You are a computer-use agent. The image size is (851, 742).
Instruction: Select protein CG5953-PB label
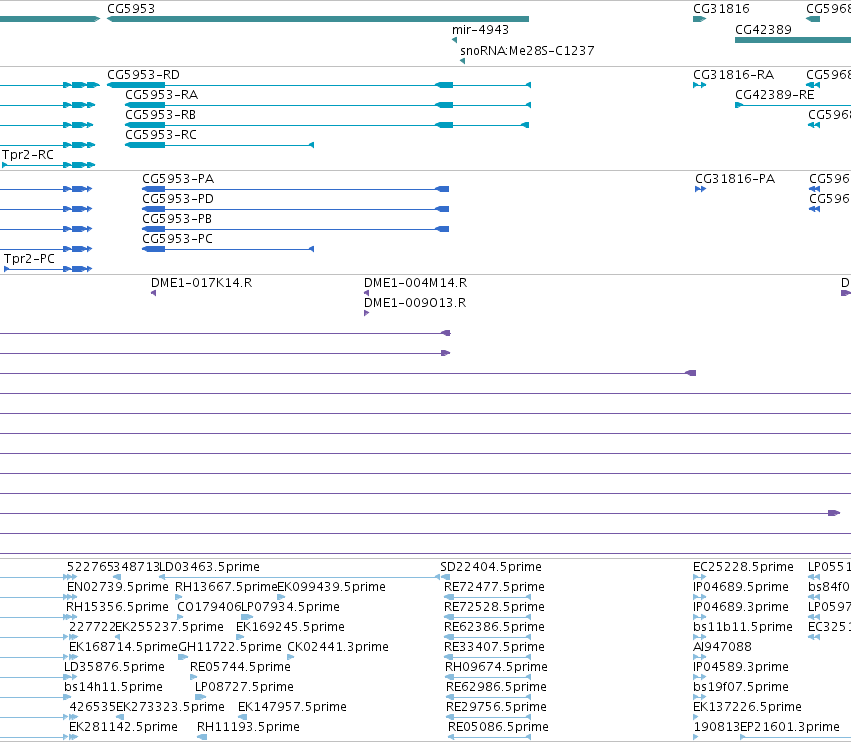177,219
